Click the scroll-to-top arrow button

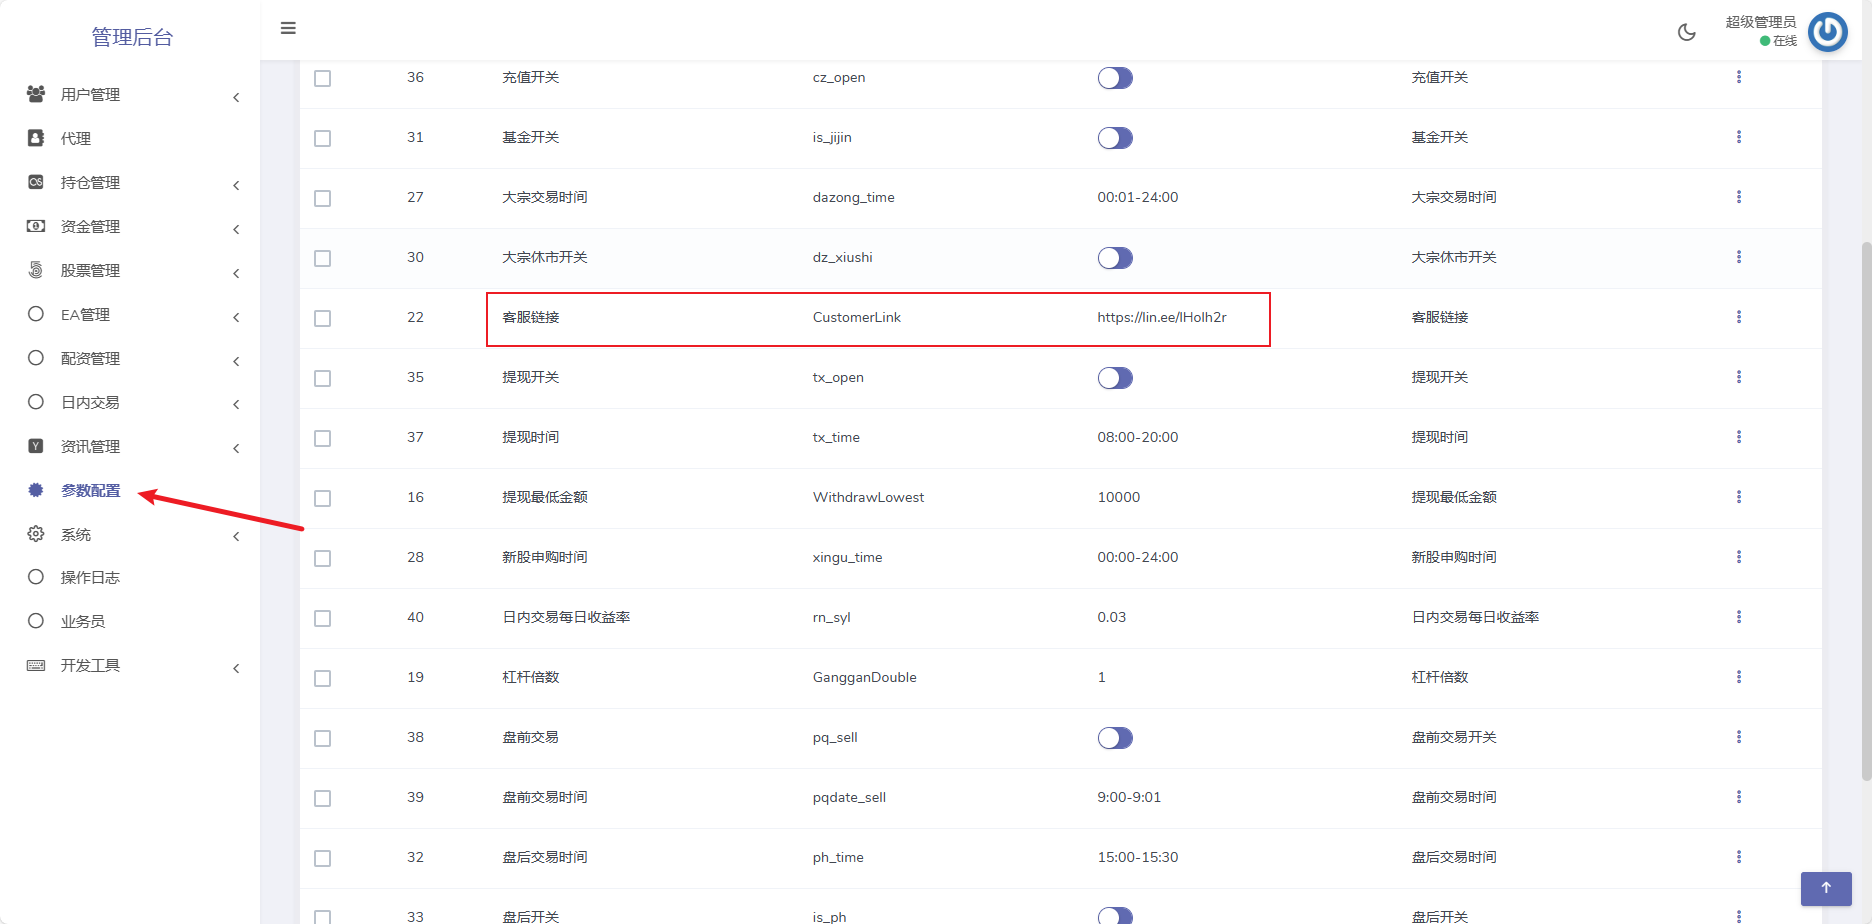click(x=1825, y=888)
